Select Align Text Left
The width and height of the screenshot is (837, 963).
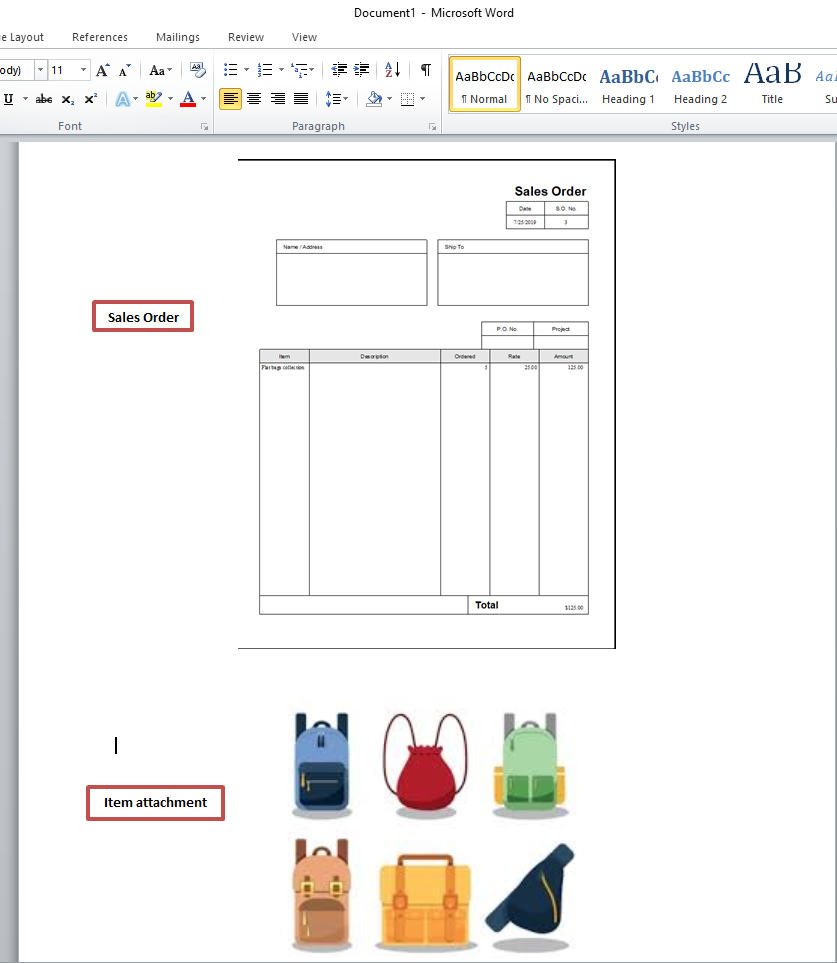tap(230, 99)
